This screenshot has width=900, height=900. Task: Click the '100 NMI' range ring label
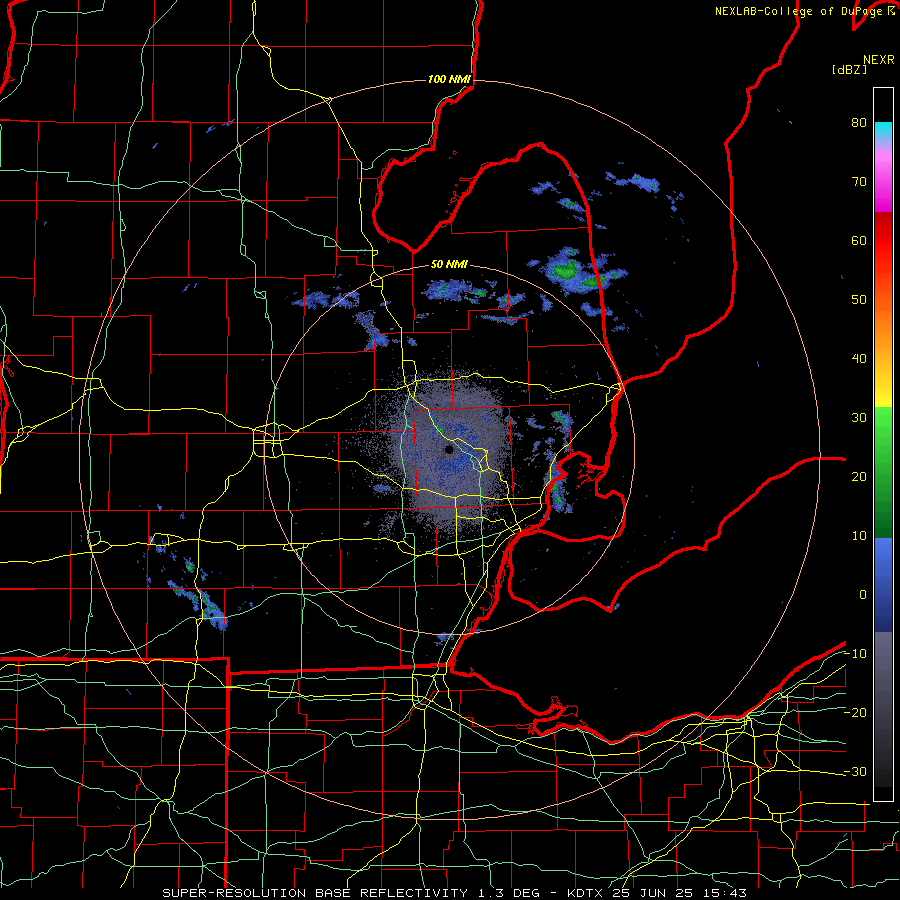tap(449, 79)
